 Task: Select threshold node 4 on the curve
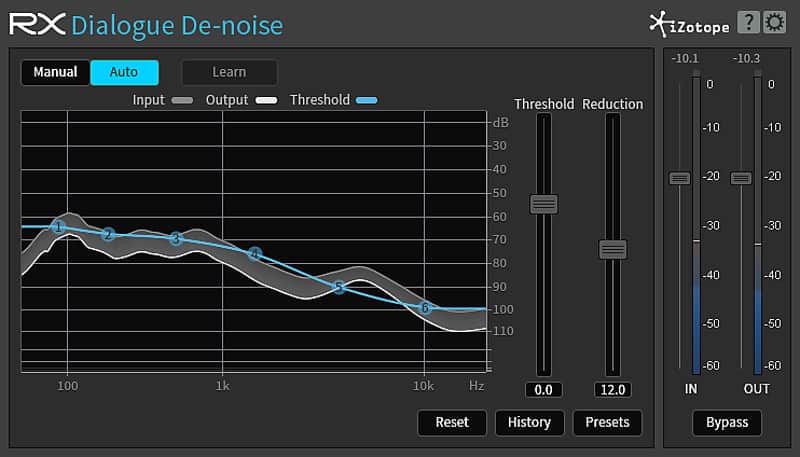tap(255, 253)
